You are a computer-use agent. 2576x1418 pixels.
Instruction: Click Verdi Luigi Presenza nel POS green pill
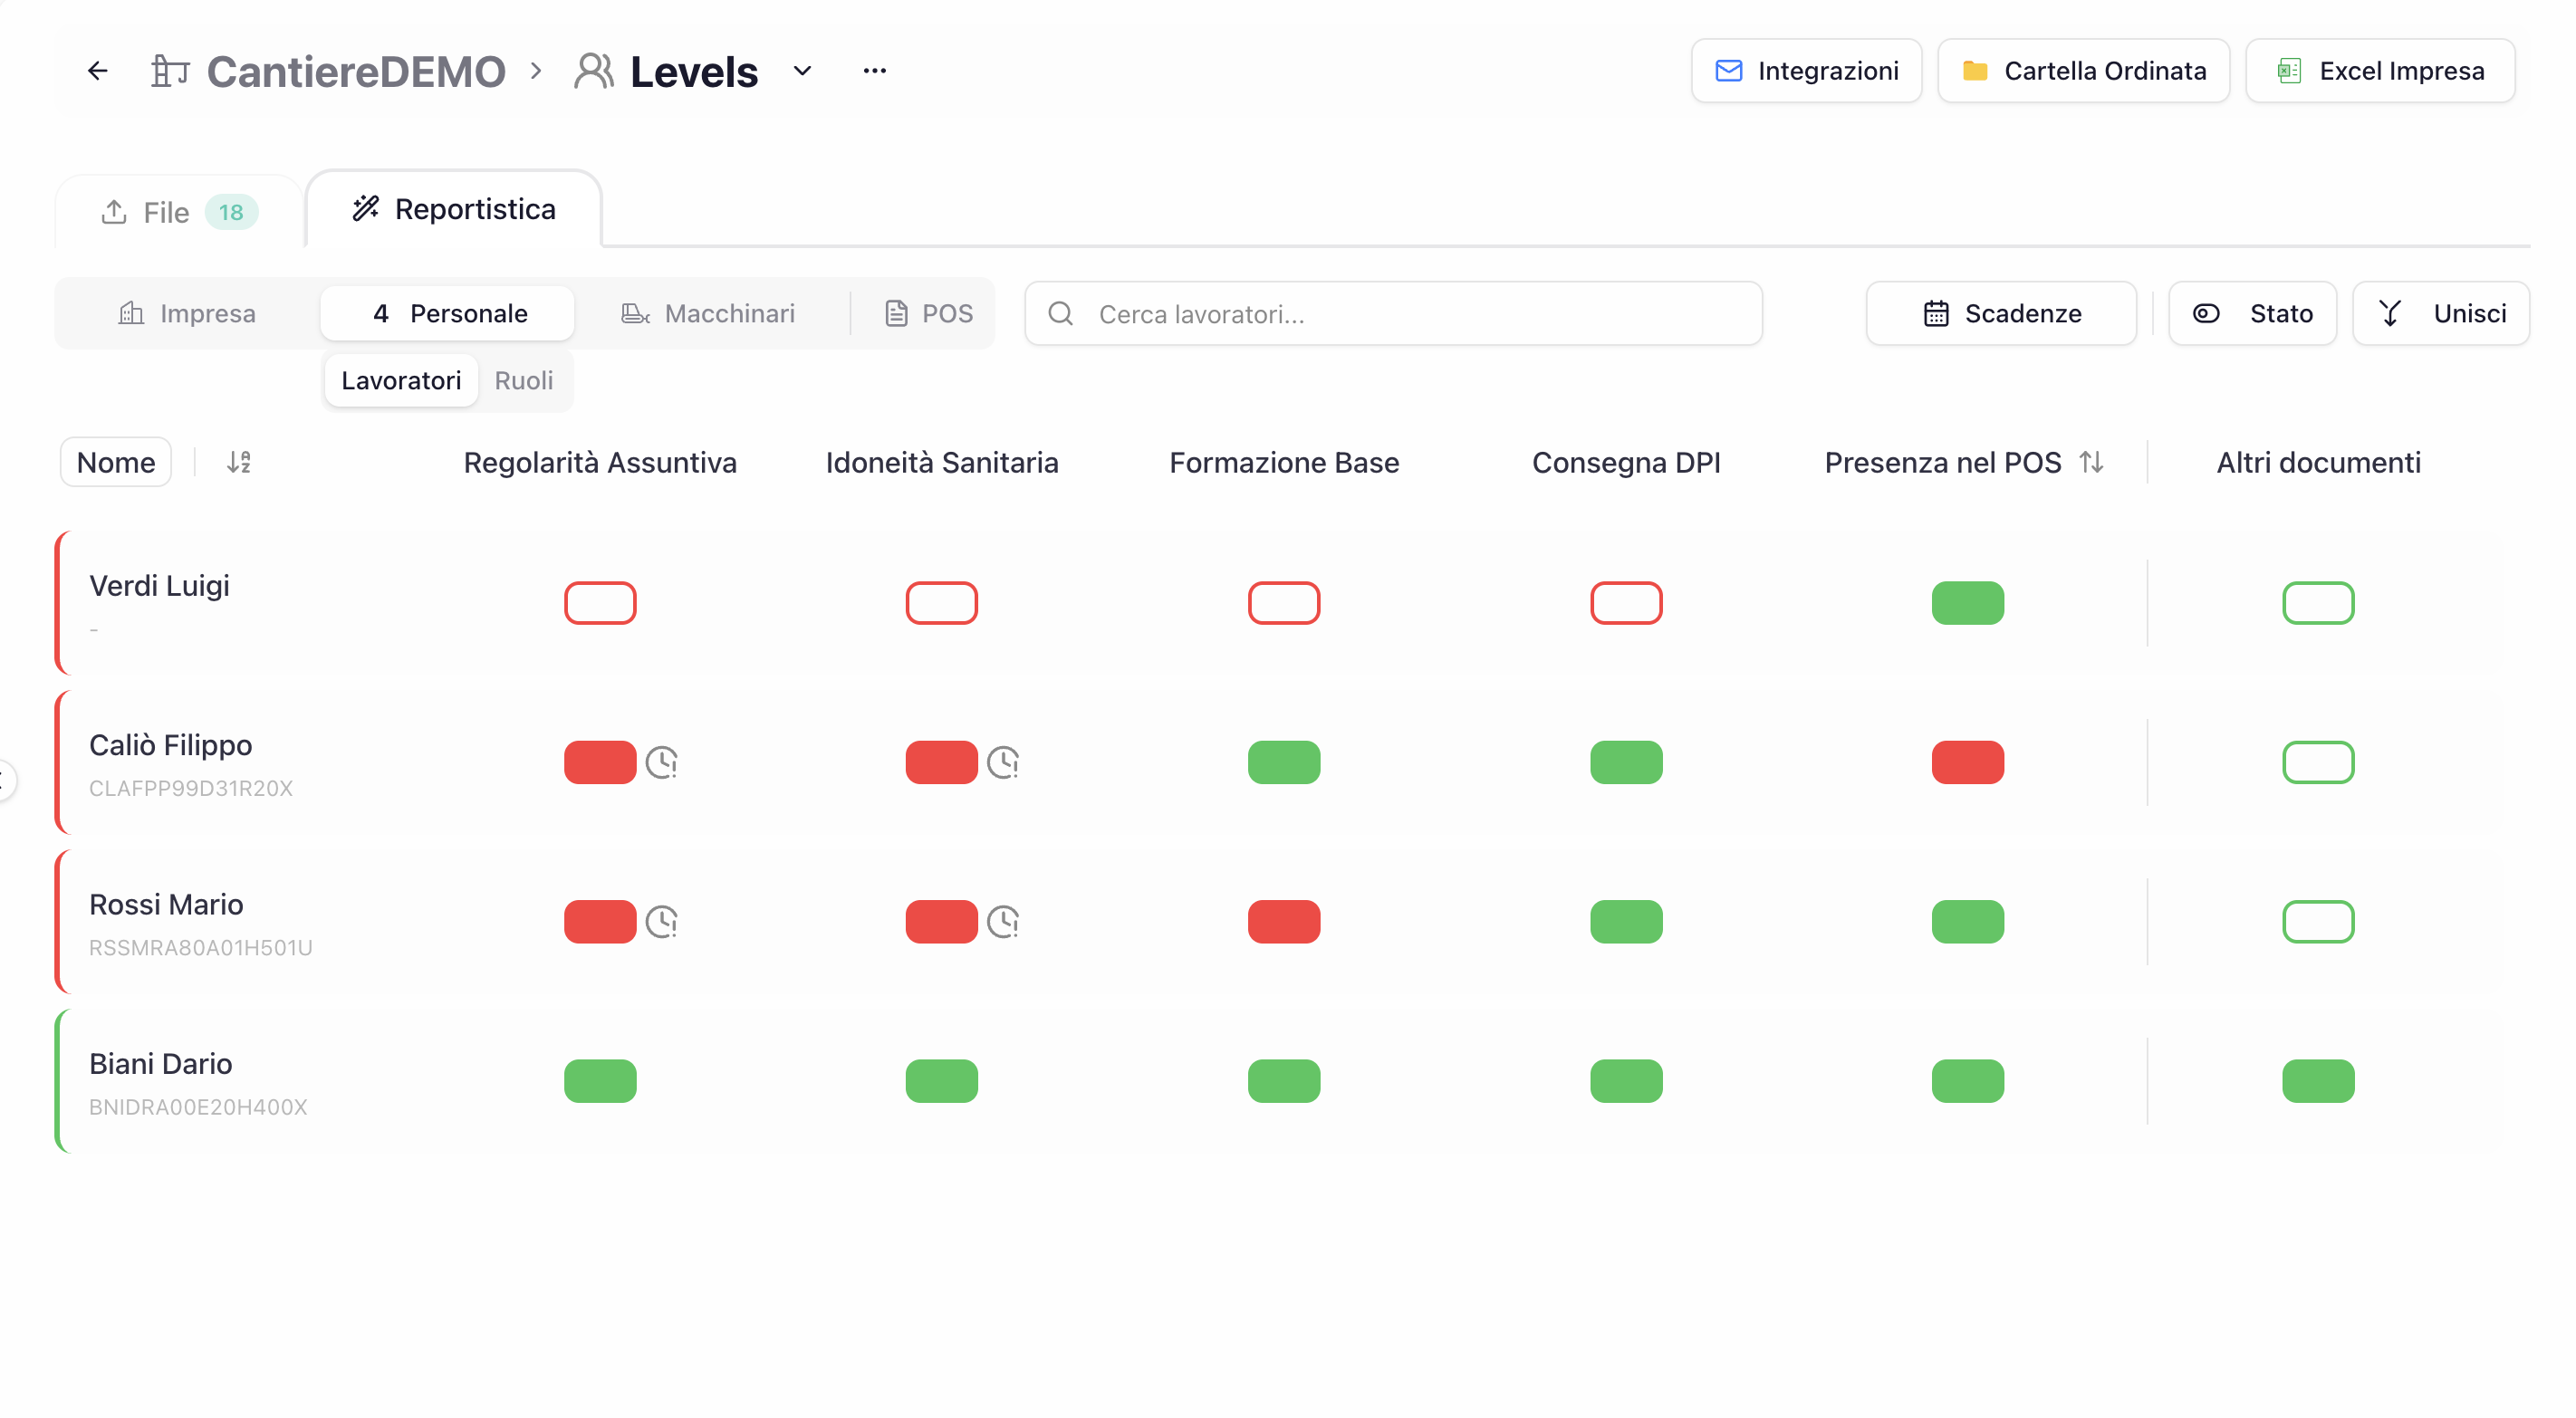pyautogui.click(x=1968, y=603)
